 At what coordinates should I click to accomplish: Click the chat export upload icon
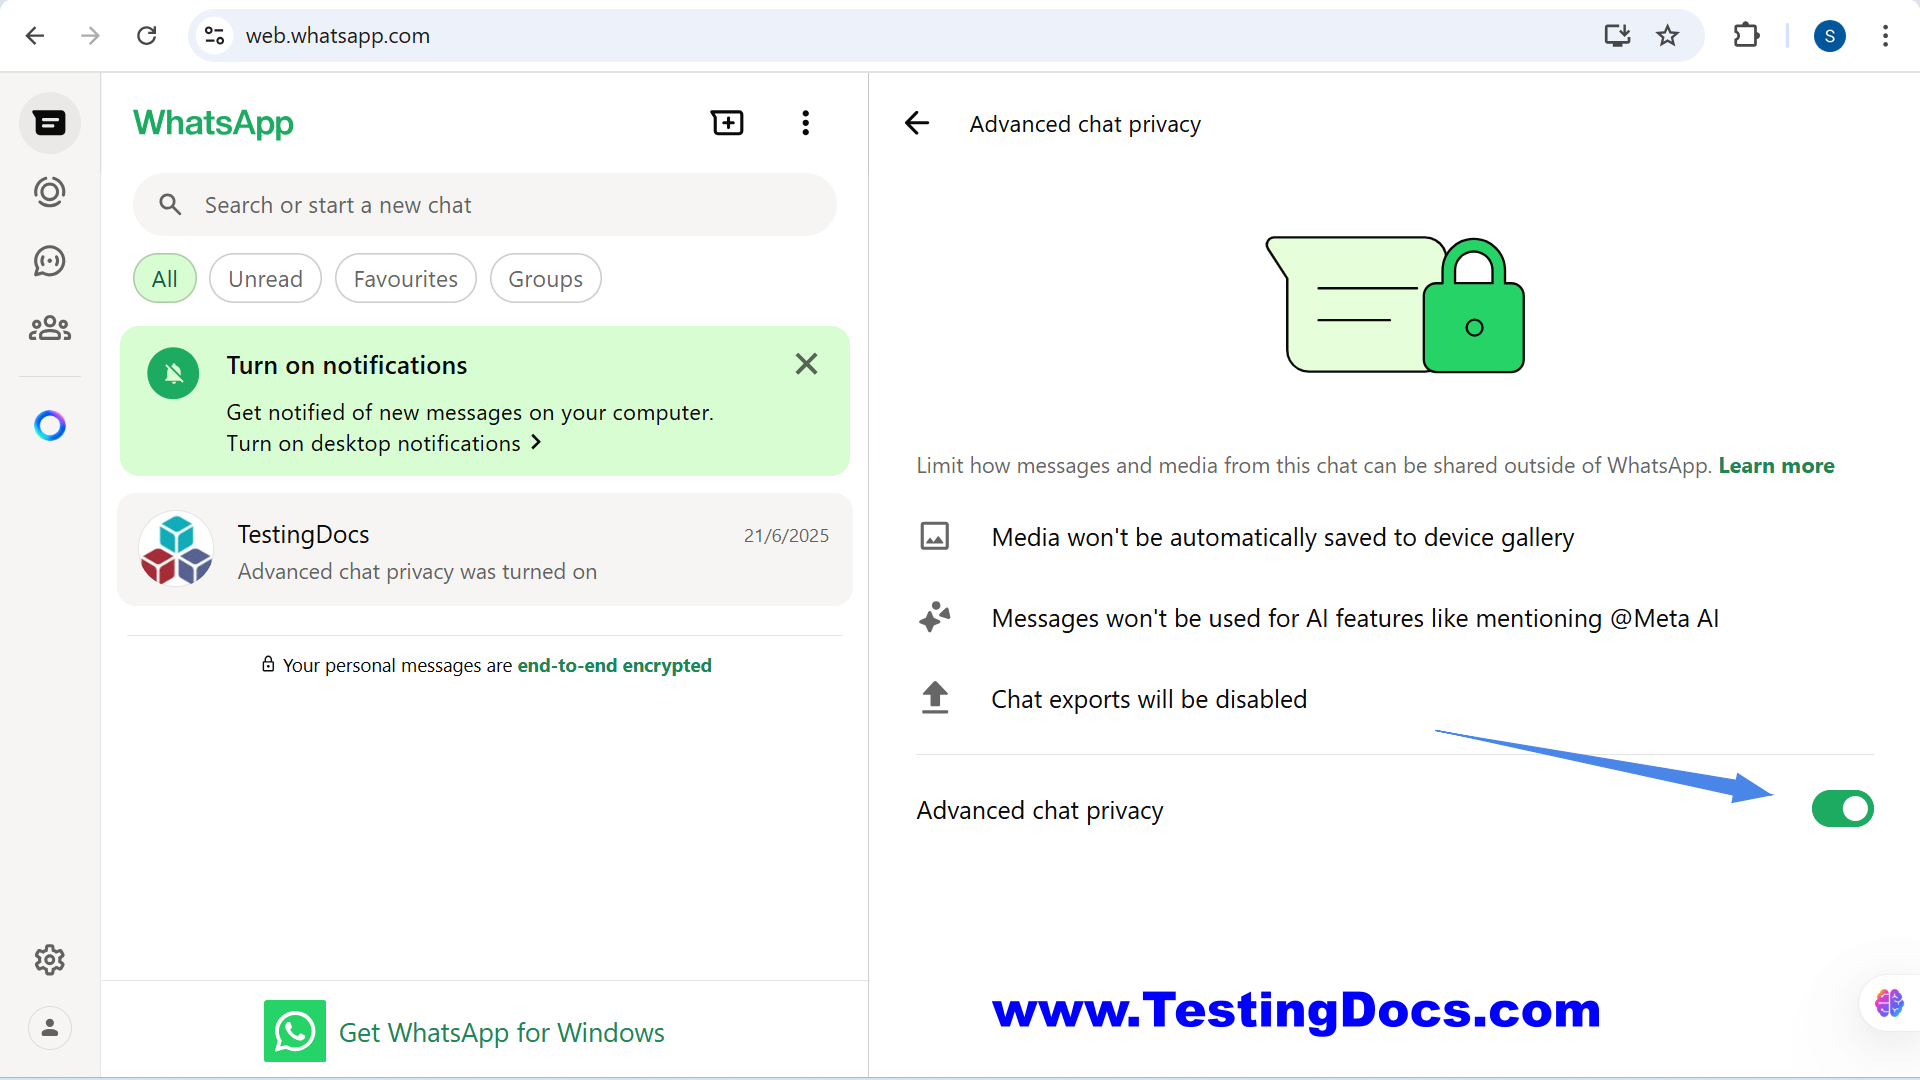(x=935, y=697)
